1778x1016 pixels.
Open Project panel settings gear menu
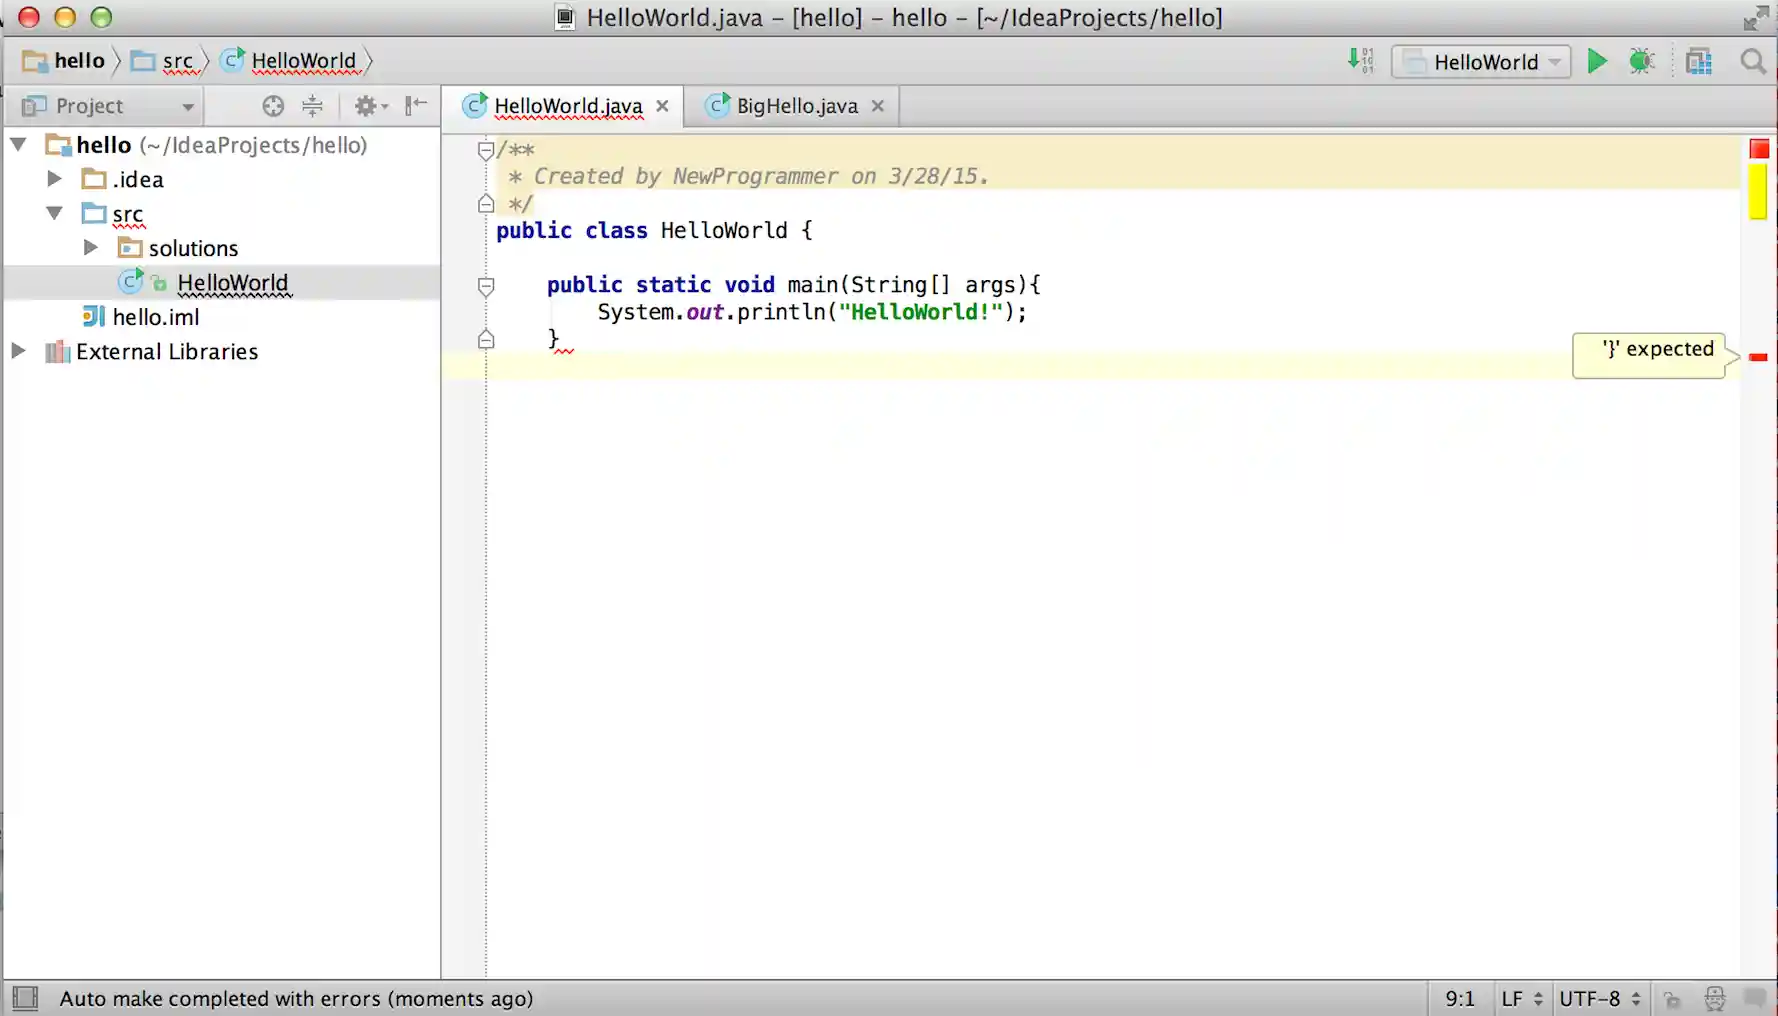(370, 106)
